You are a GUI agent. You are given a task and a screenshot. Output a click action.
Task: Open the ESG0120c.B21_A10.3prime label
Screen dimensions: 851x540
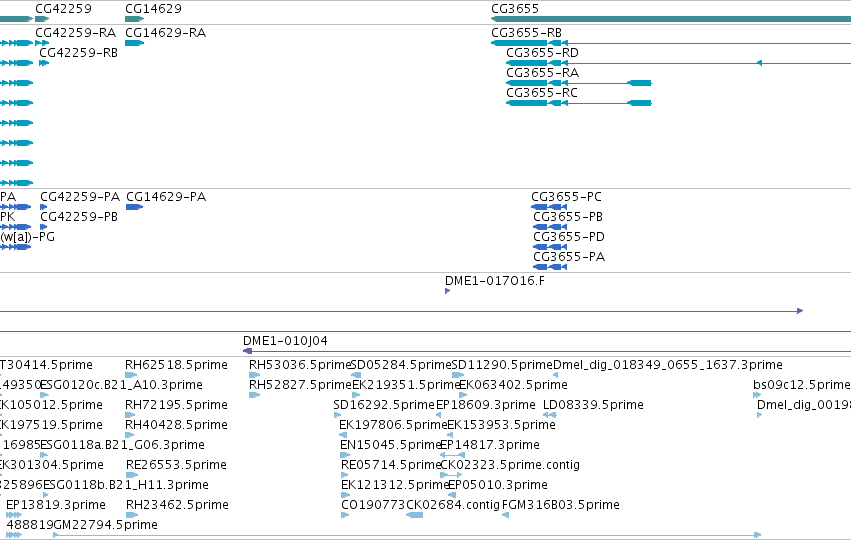point(122,385)
